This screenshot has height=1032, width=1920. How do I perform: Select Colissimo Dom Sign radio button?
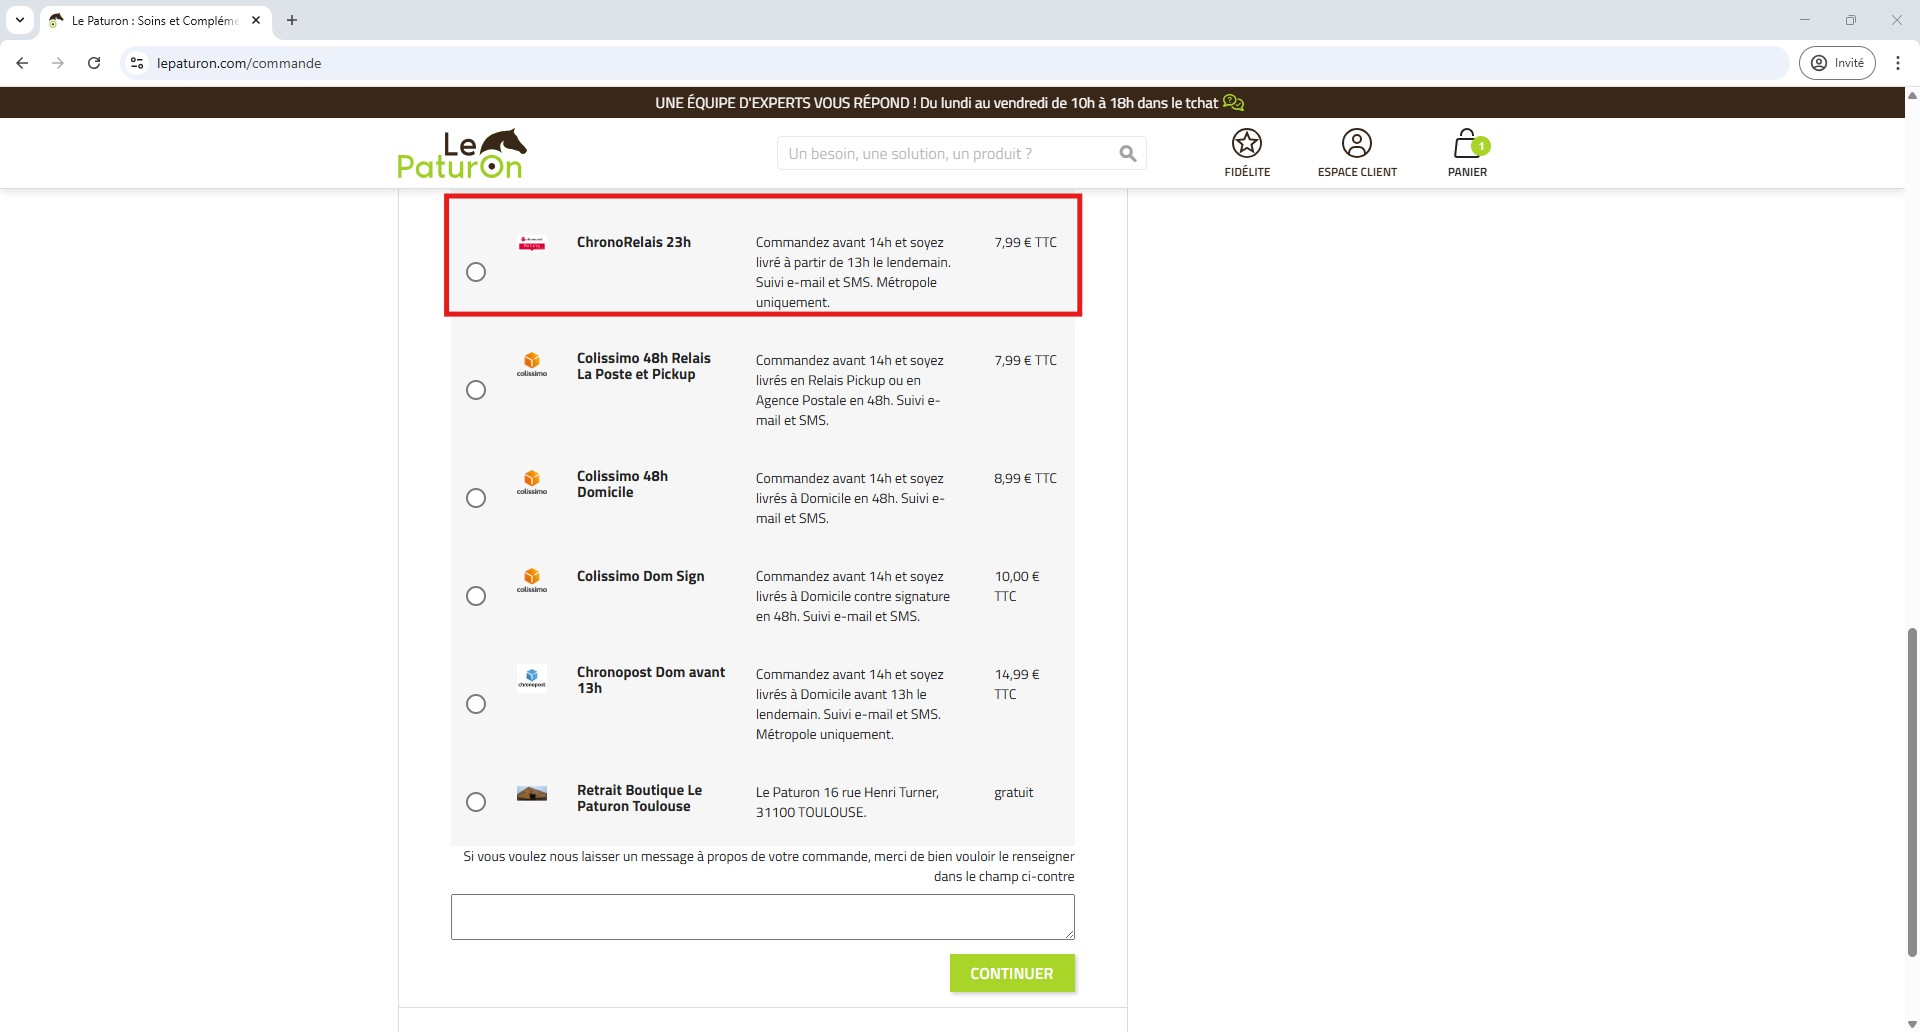pyautogui.click(x=476, y=596)
